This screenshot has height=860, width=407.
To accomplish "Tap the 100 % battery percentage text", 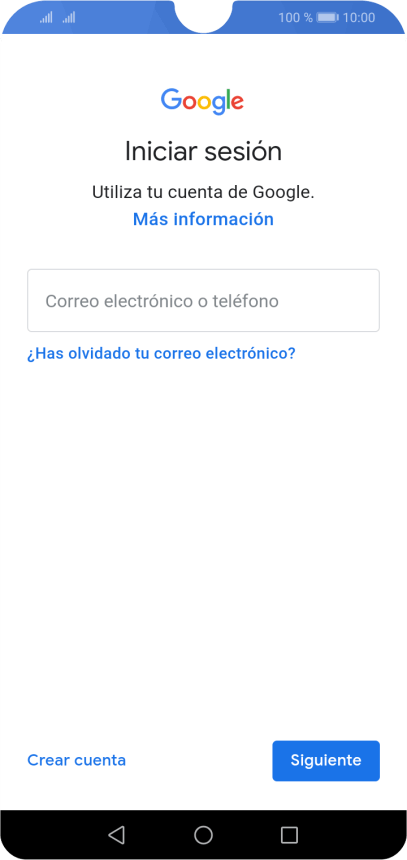I will click(x=295, y=18).
